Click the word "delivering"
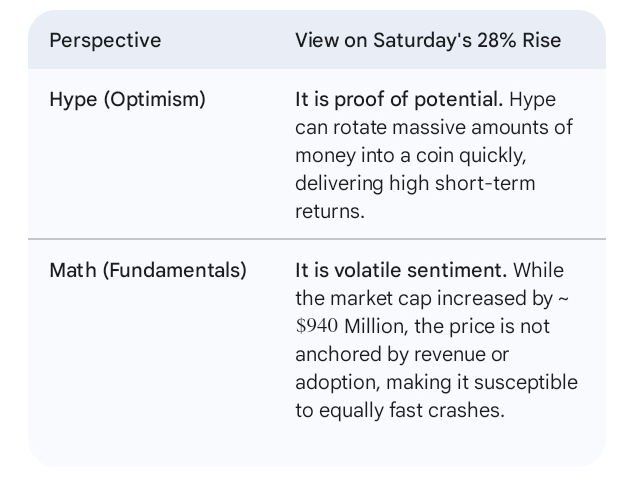The height and width of the screenshot is (498, 626). tap(337, 184)
